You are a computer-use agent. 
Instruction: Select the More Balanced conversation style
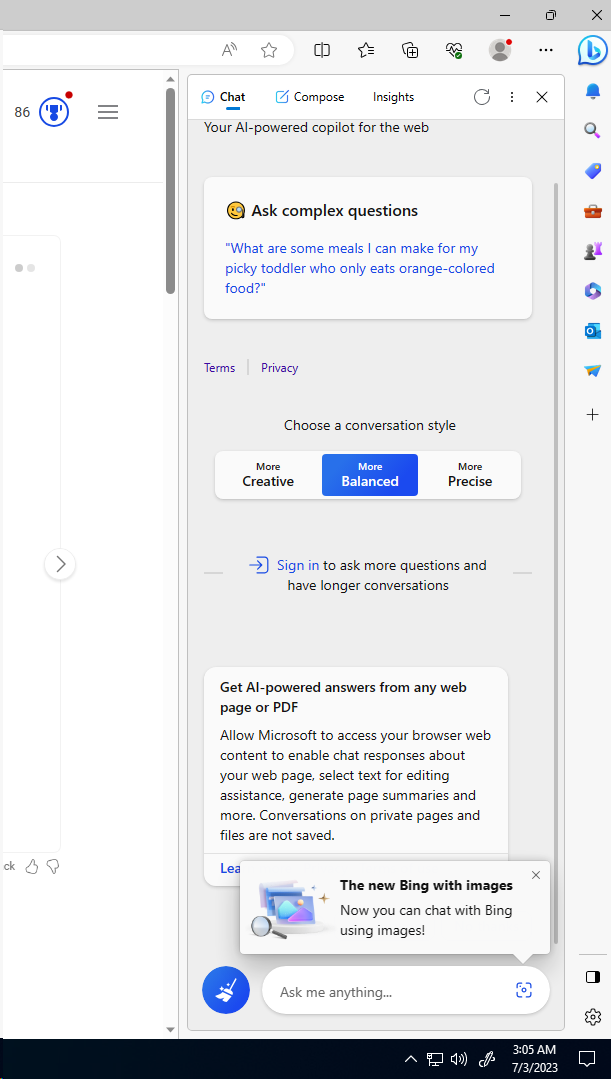pyautogui.click(x=370, y=475)
